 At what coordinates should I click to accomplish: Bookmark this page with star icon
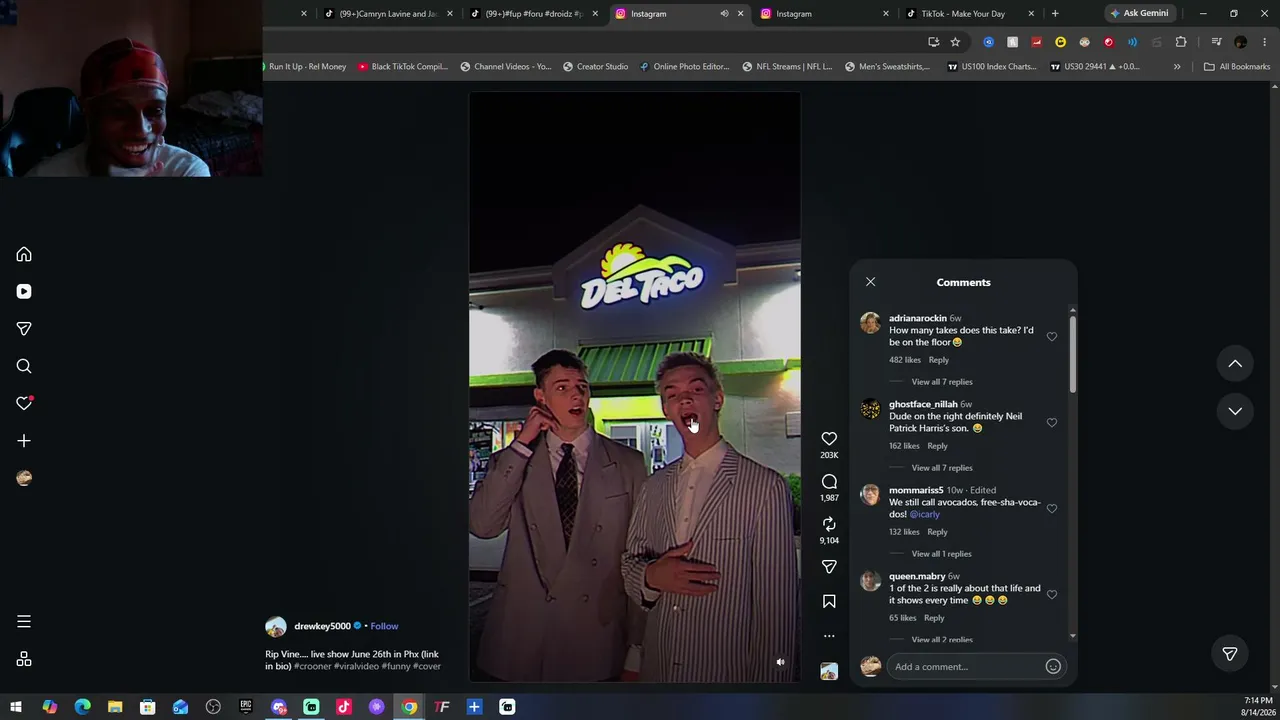[955, 42]
